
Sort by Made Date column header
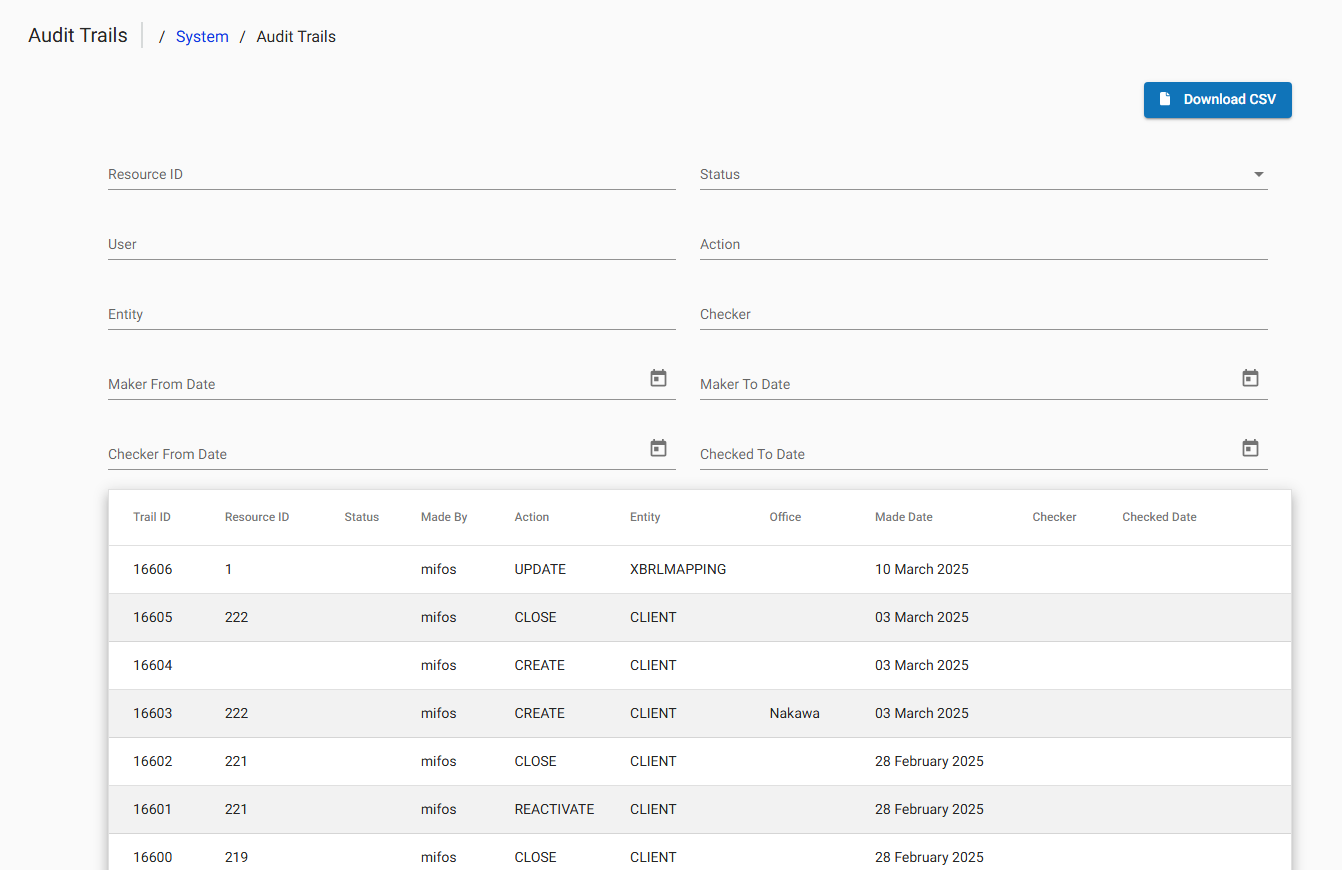point(903,518)
